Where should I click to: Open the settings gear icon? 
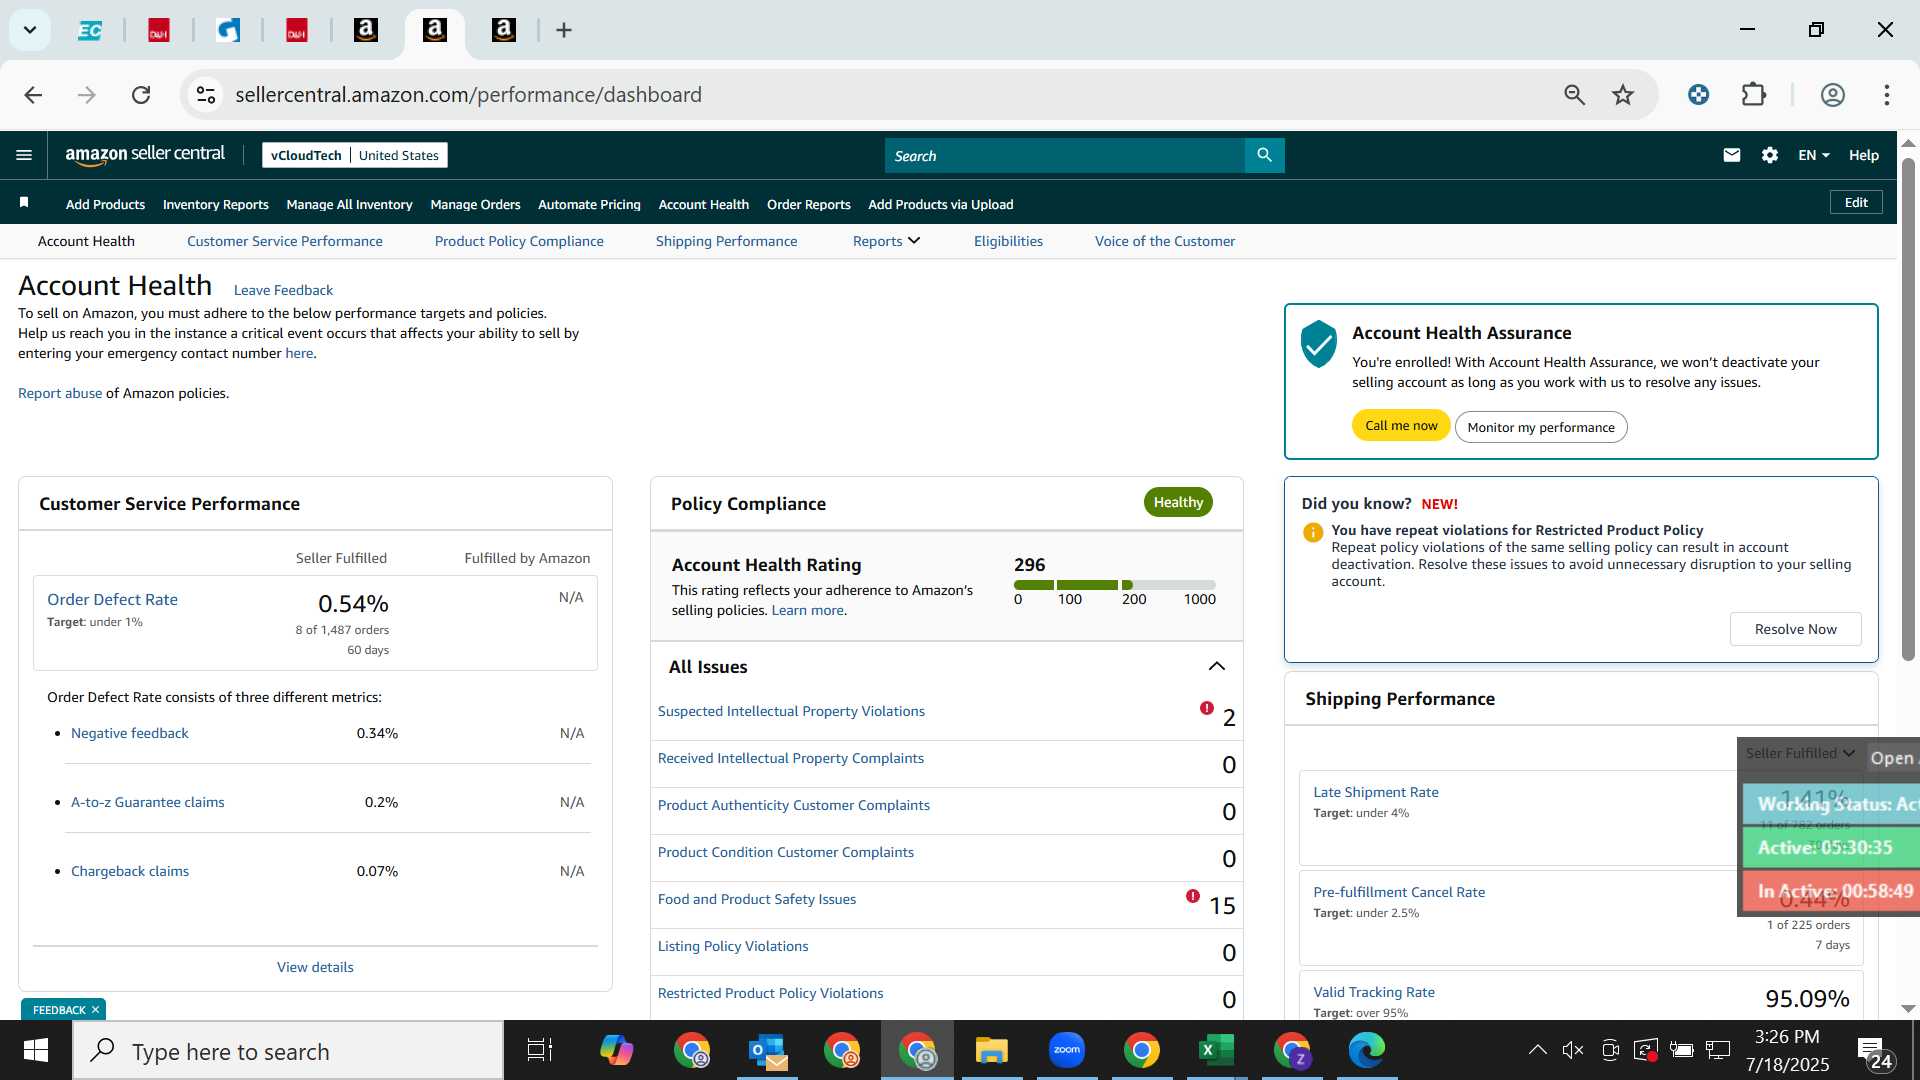[1770, 155]
